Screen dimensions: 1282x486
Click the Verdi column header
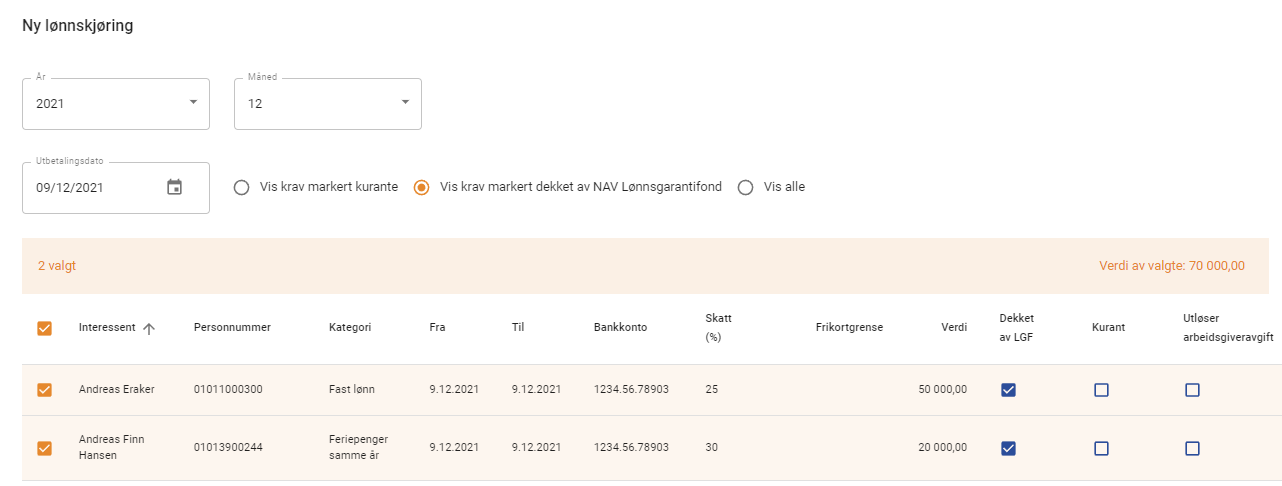954,327
